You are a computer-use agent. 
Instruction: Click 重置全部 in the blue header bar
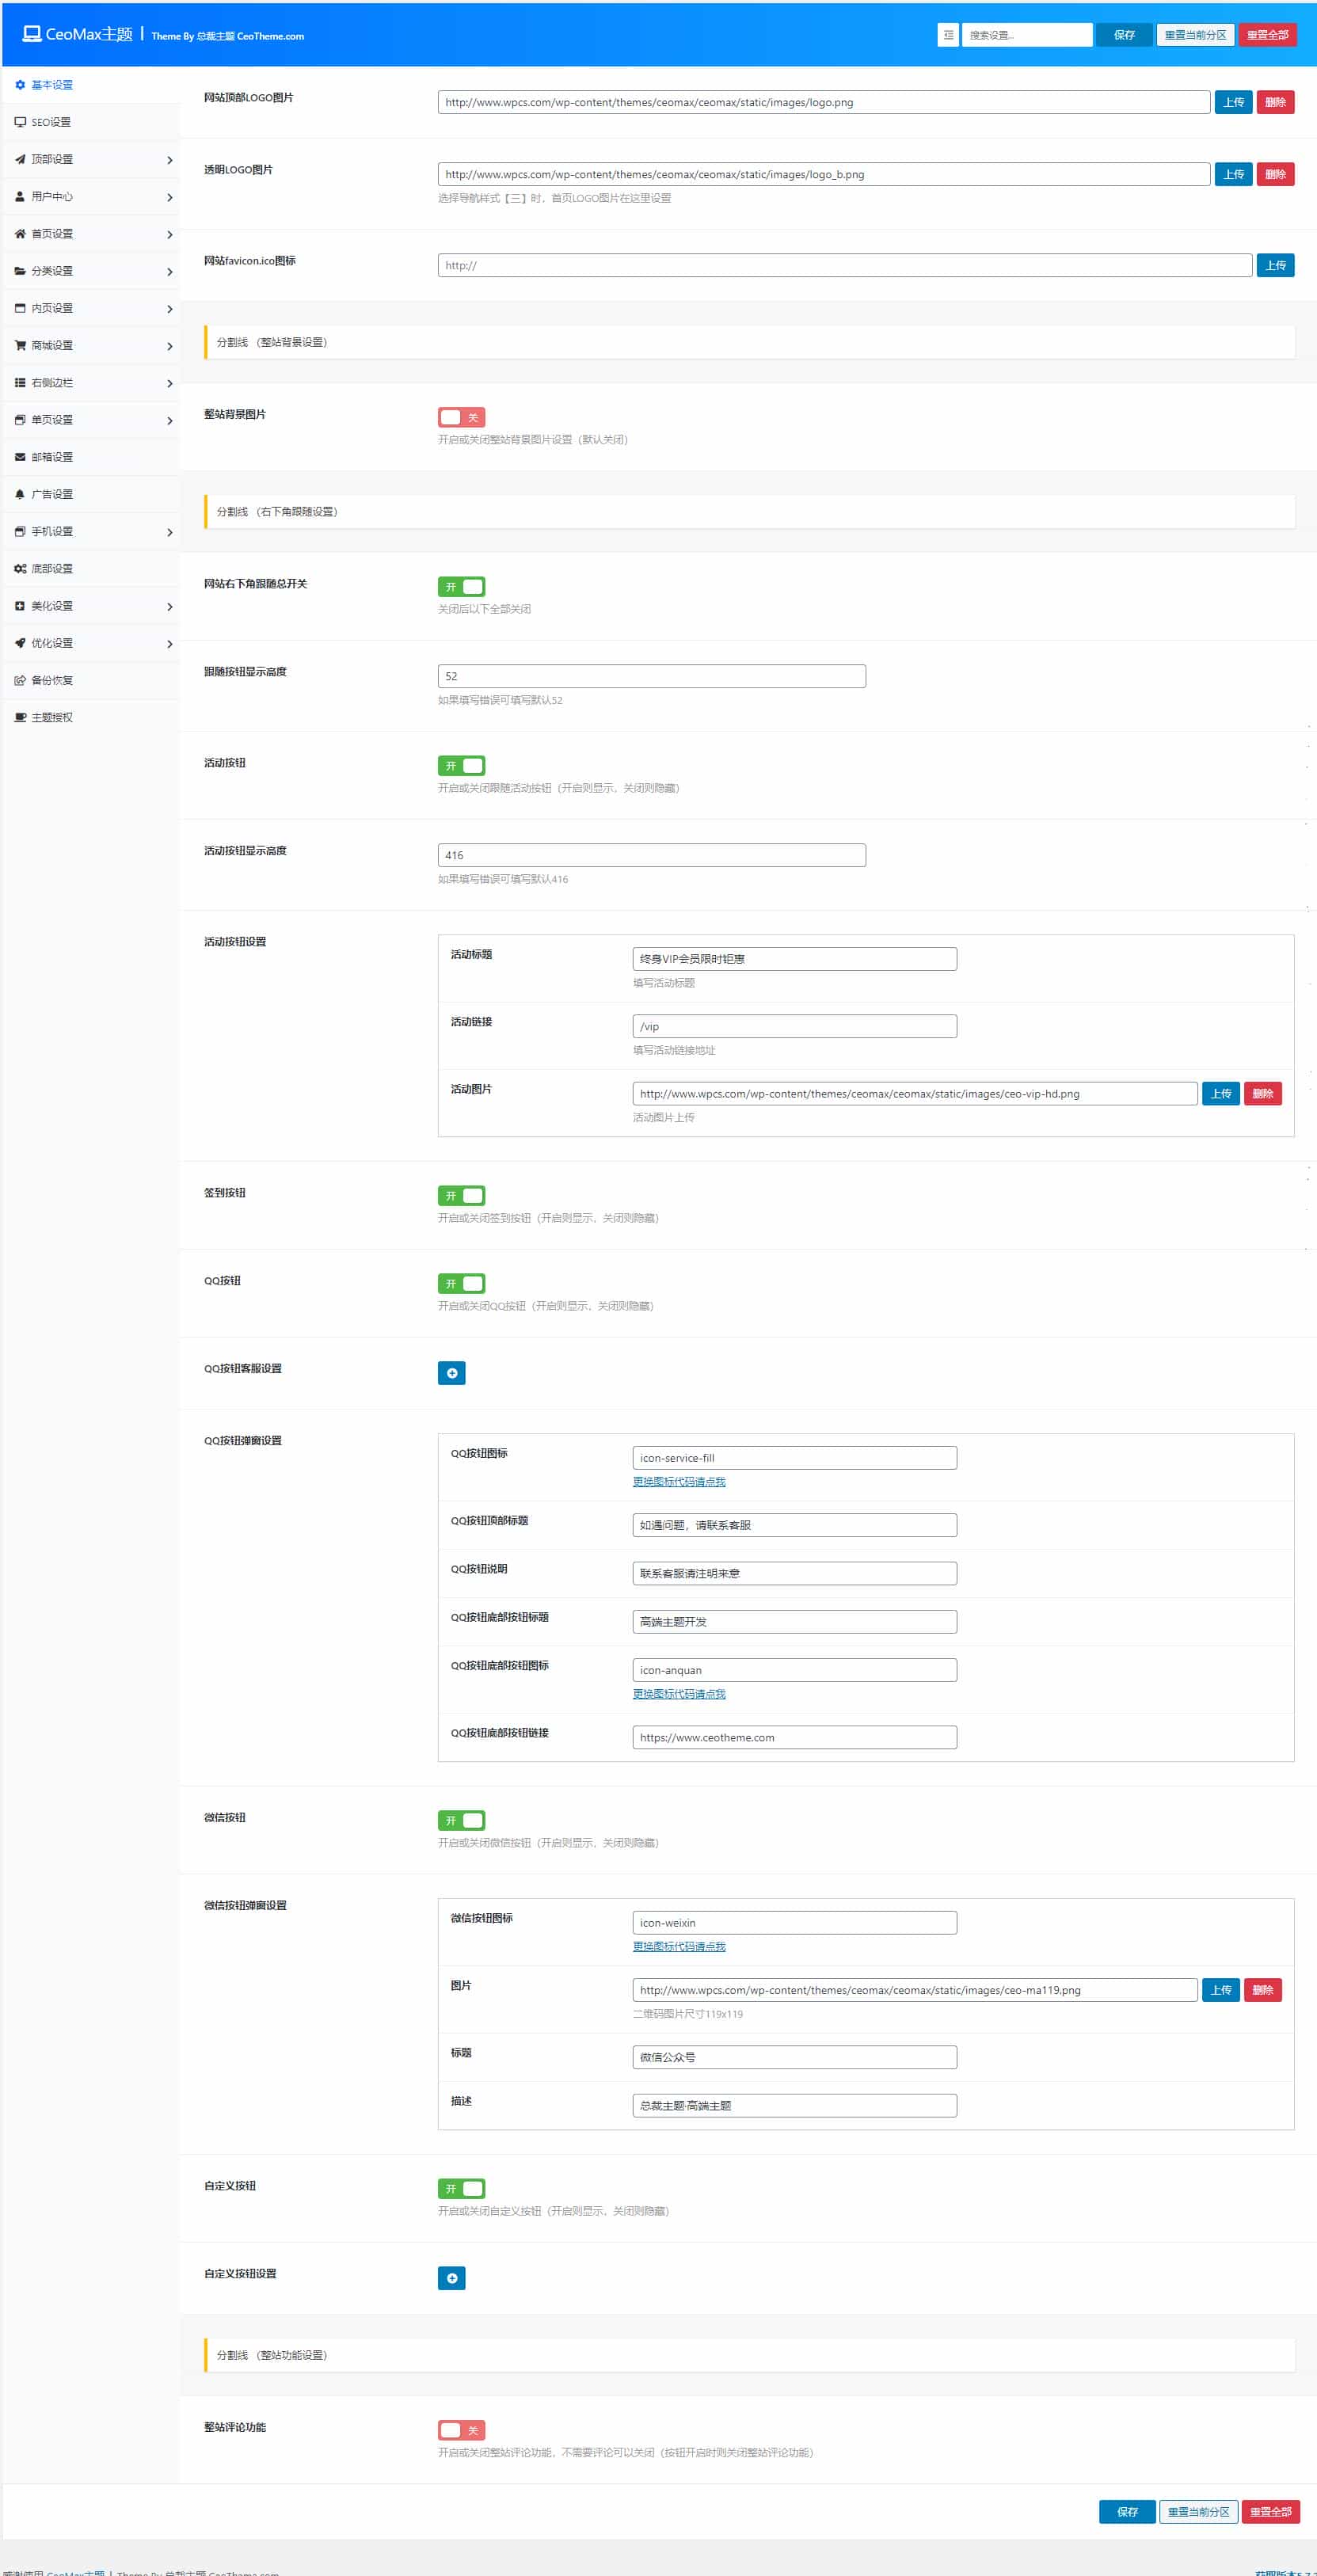click(x=1267, y=35)
